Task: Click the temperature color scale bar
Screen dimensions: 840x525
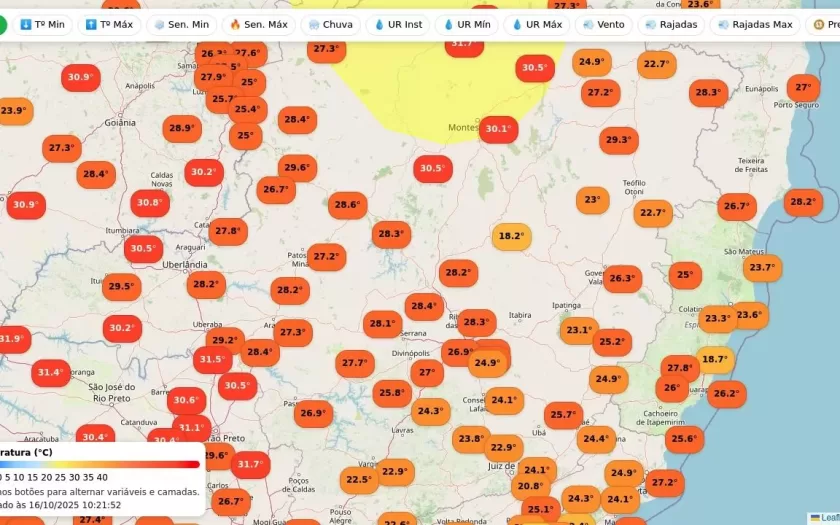Action: point(100,464)
